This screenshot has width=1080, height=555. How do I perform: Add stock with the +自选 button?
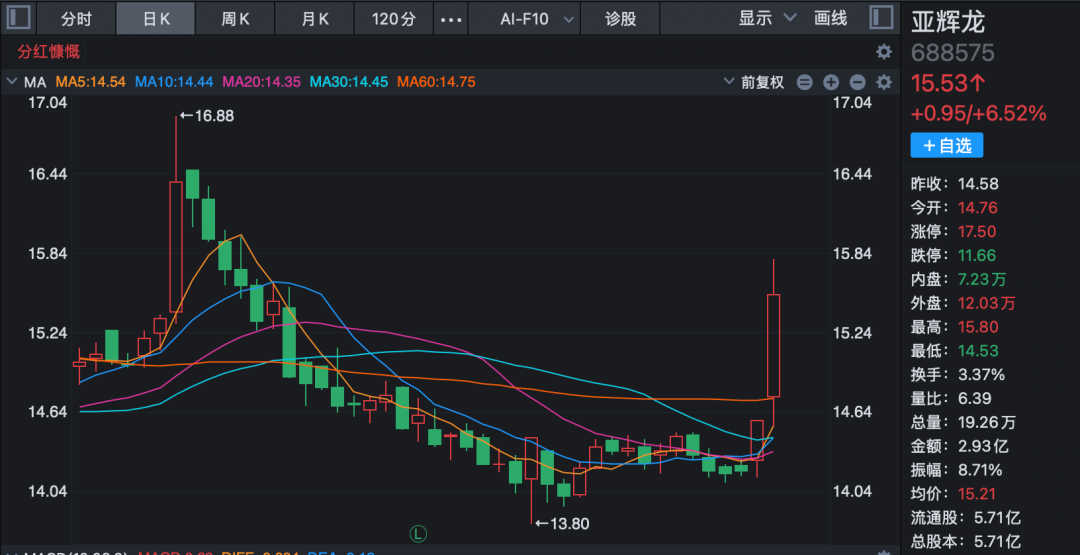(946, 146)
